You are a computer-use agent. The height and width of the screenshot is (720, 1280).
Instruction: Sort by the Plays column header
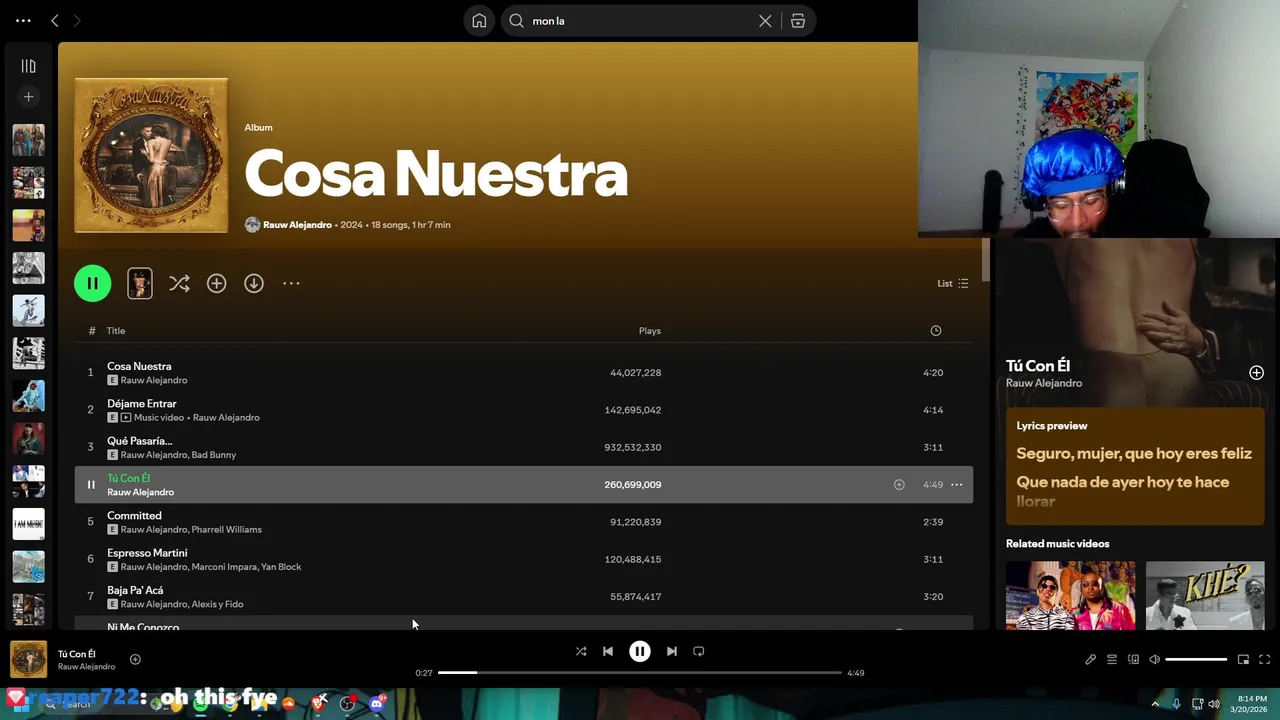(x=650, y=331)
